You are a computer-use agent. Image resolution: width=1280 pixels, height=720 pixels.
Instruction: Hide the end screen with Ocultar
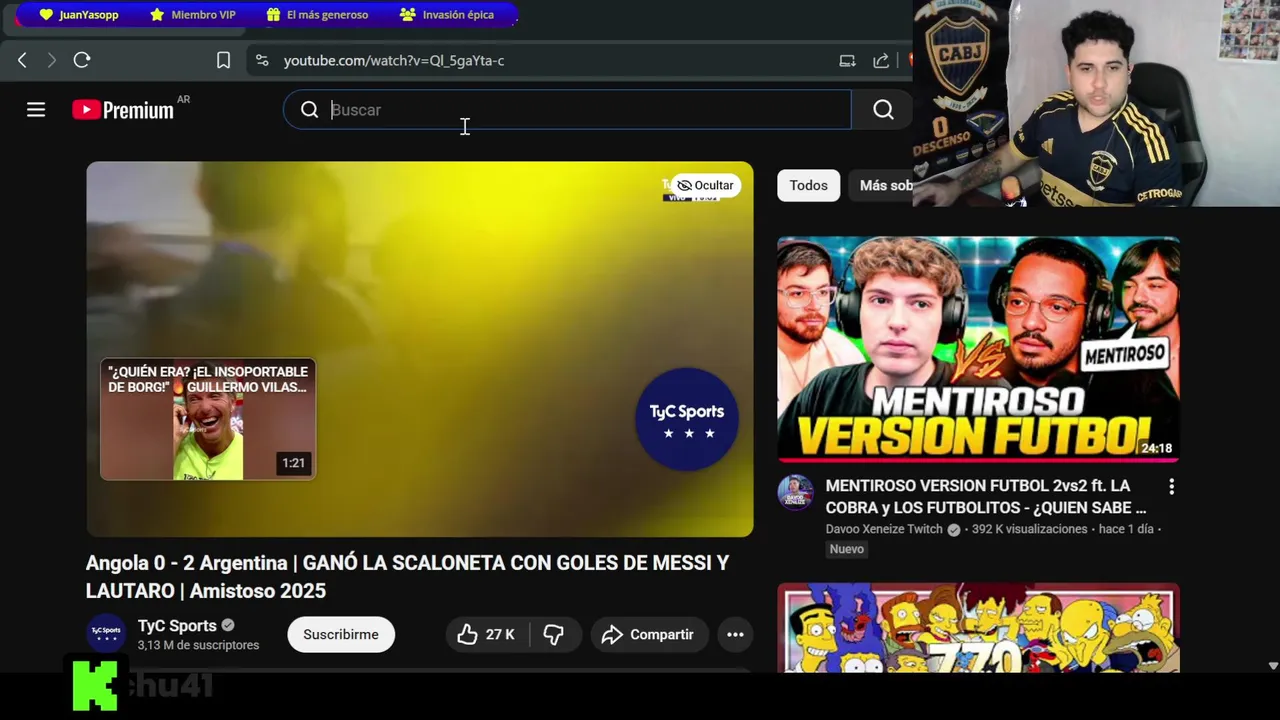click(705, 185)
